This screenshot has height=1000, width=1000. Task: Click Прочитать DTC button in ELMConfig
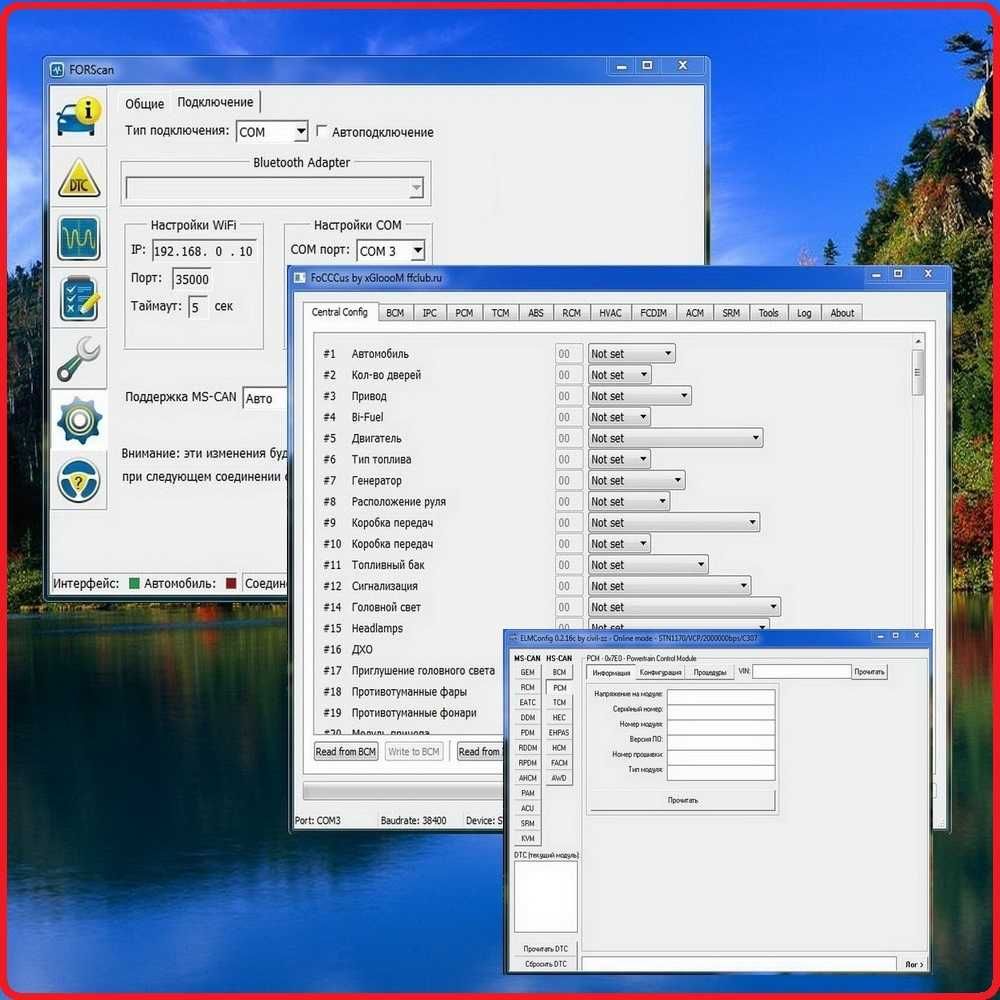tap(545, 949)
